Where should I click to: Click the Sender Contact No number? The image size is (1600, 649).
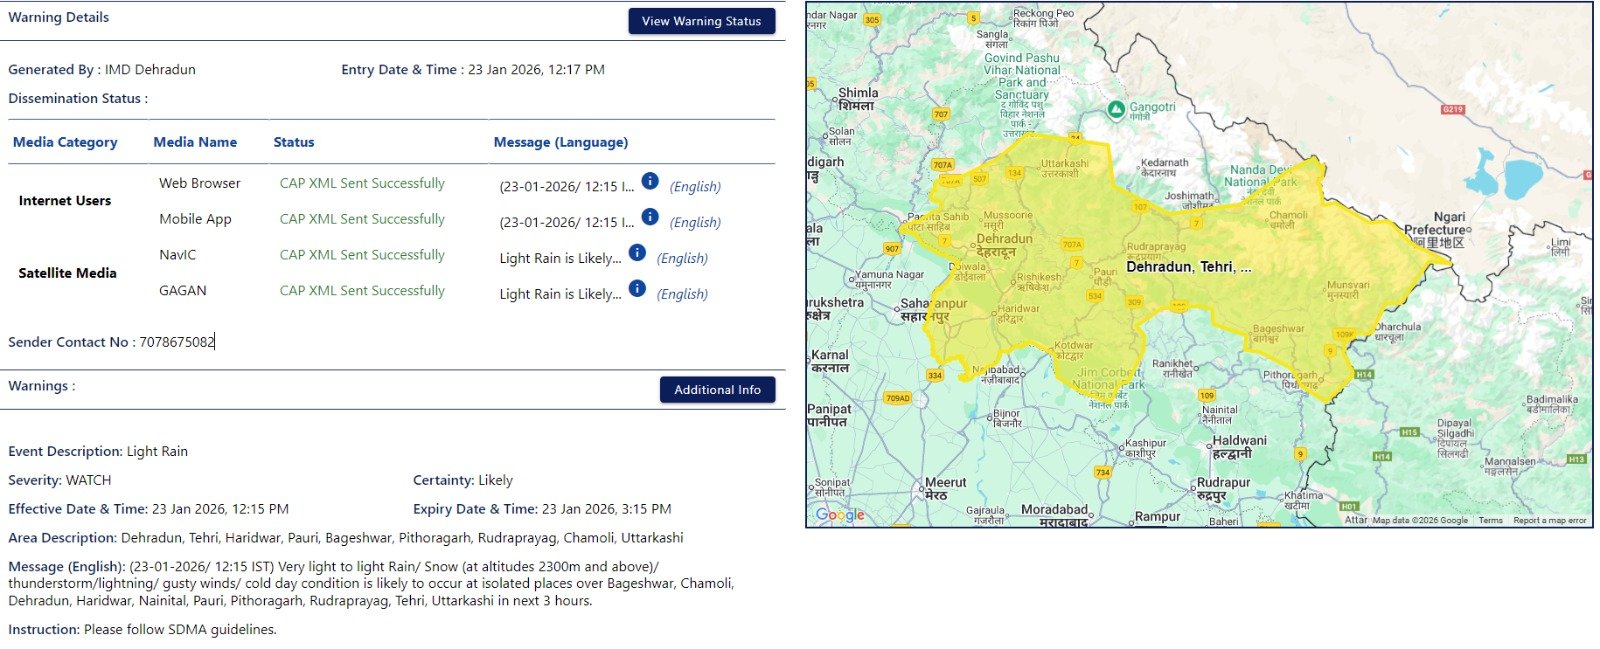click(177, 342)
